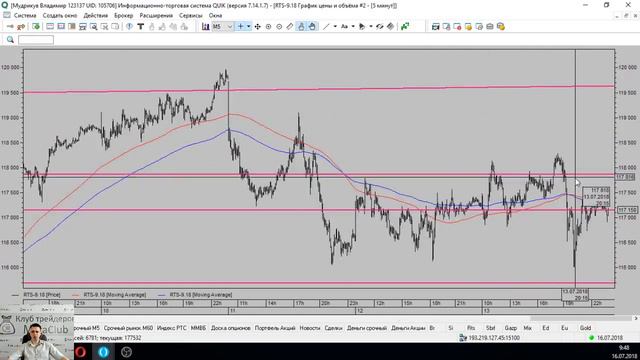The image size is (640, 360).
Task: Switch to Сделки tab
Action: point(333,328)
